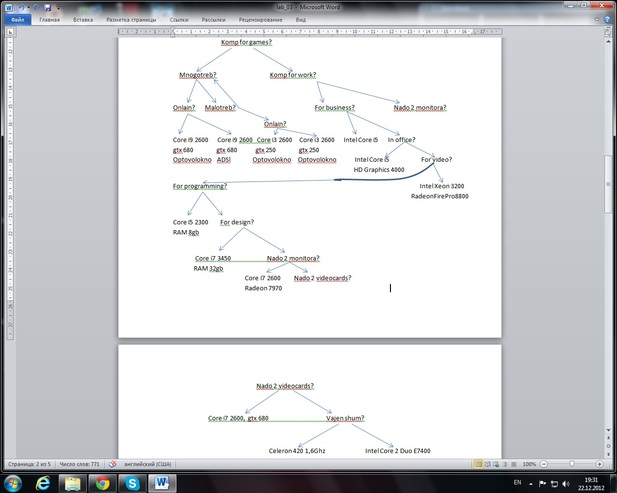The width and height of the screenshot is (617, 493).
Task: Open Internet Explorer from the taskbar
Action: (x=43, y=483)
